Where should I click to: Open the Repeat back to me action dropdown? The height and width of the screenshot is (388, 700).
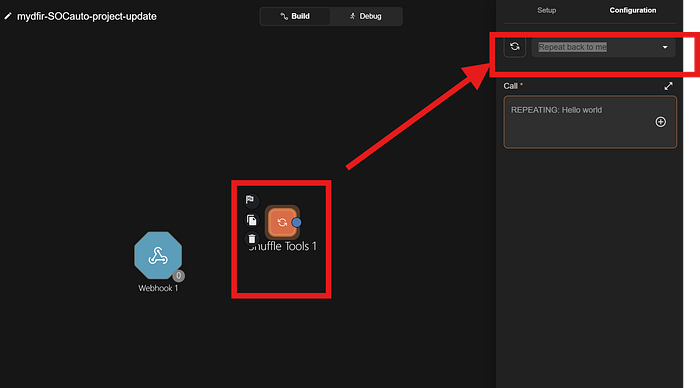[603, 47]
